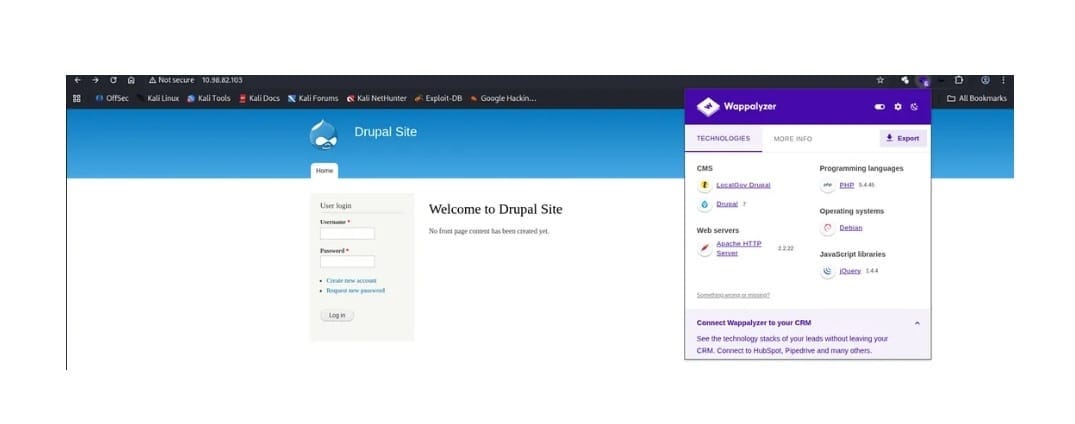The image size is (1075, 424).
Task: Open Wappalyzer settings gear
Action: tap(898, 107)
